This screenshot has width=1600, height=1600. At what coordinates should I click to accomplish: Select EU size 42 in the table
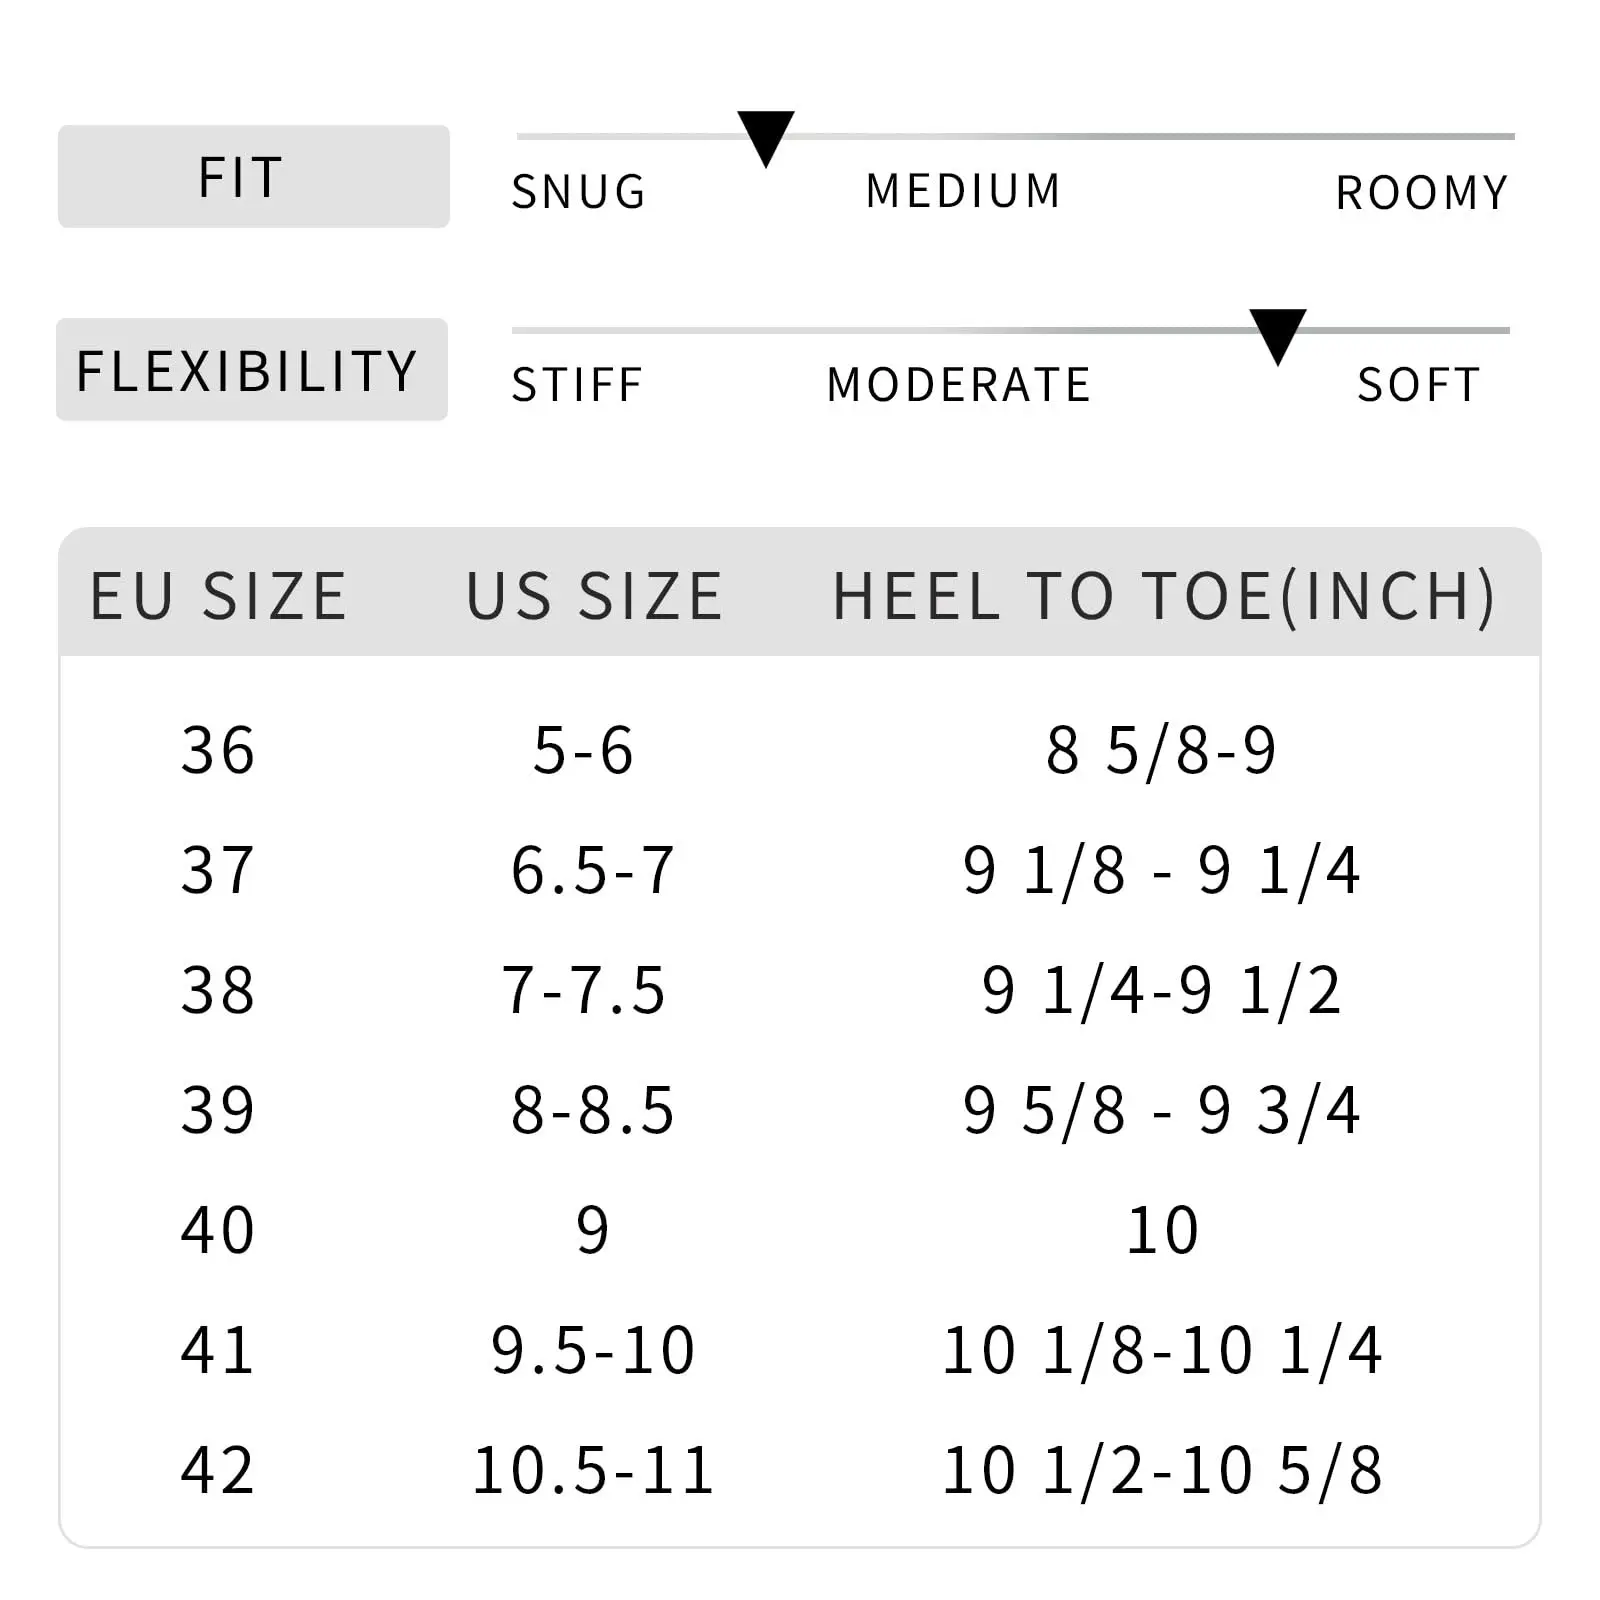click(218, 1470)
